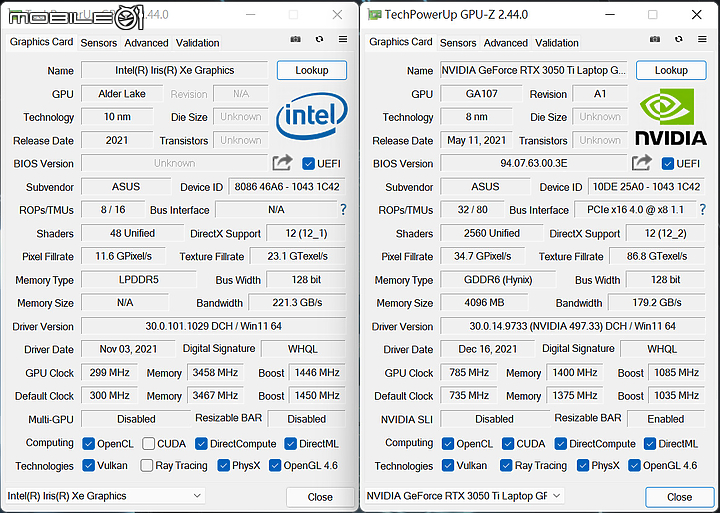Click the NVIDIA logo image
This screenshot has width=720, height=513.
point(671,117)
